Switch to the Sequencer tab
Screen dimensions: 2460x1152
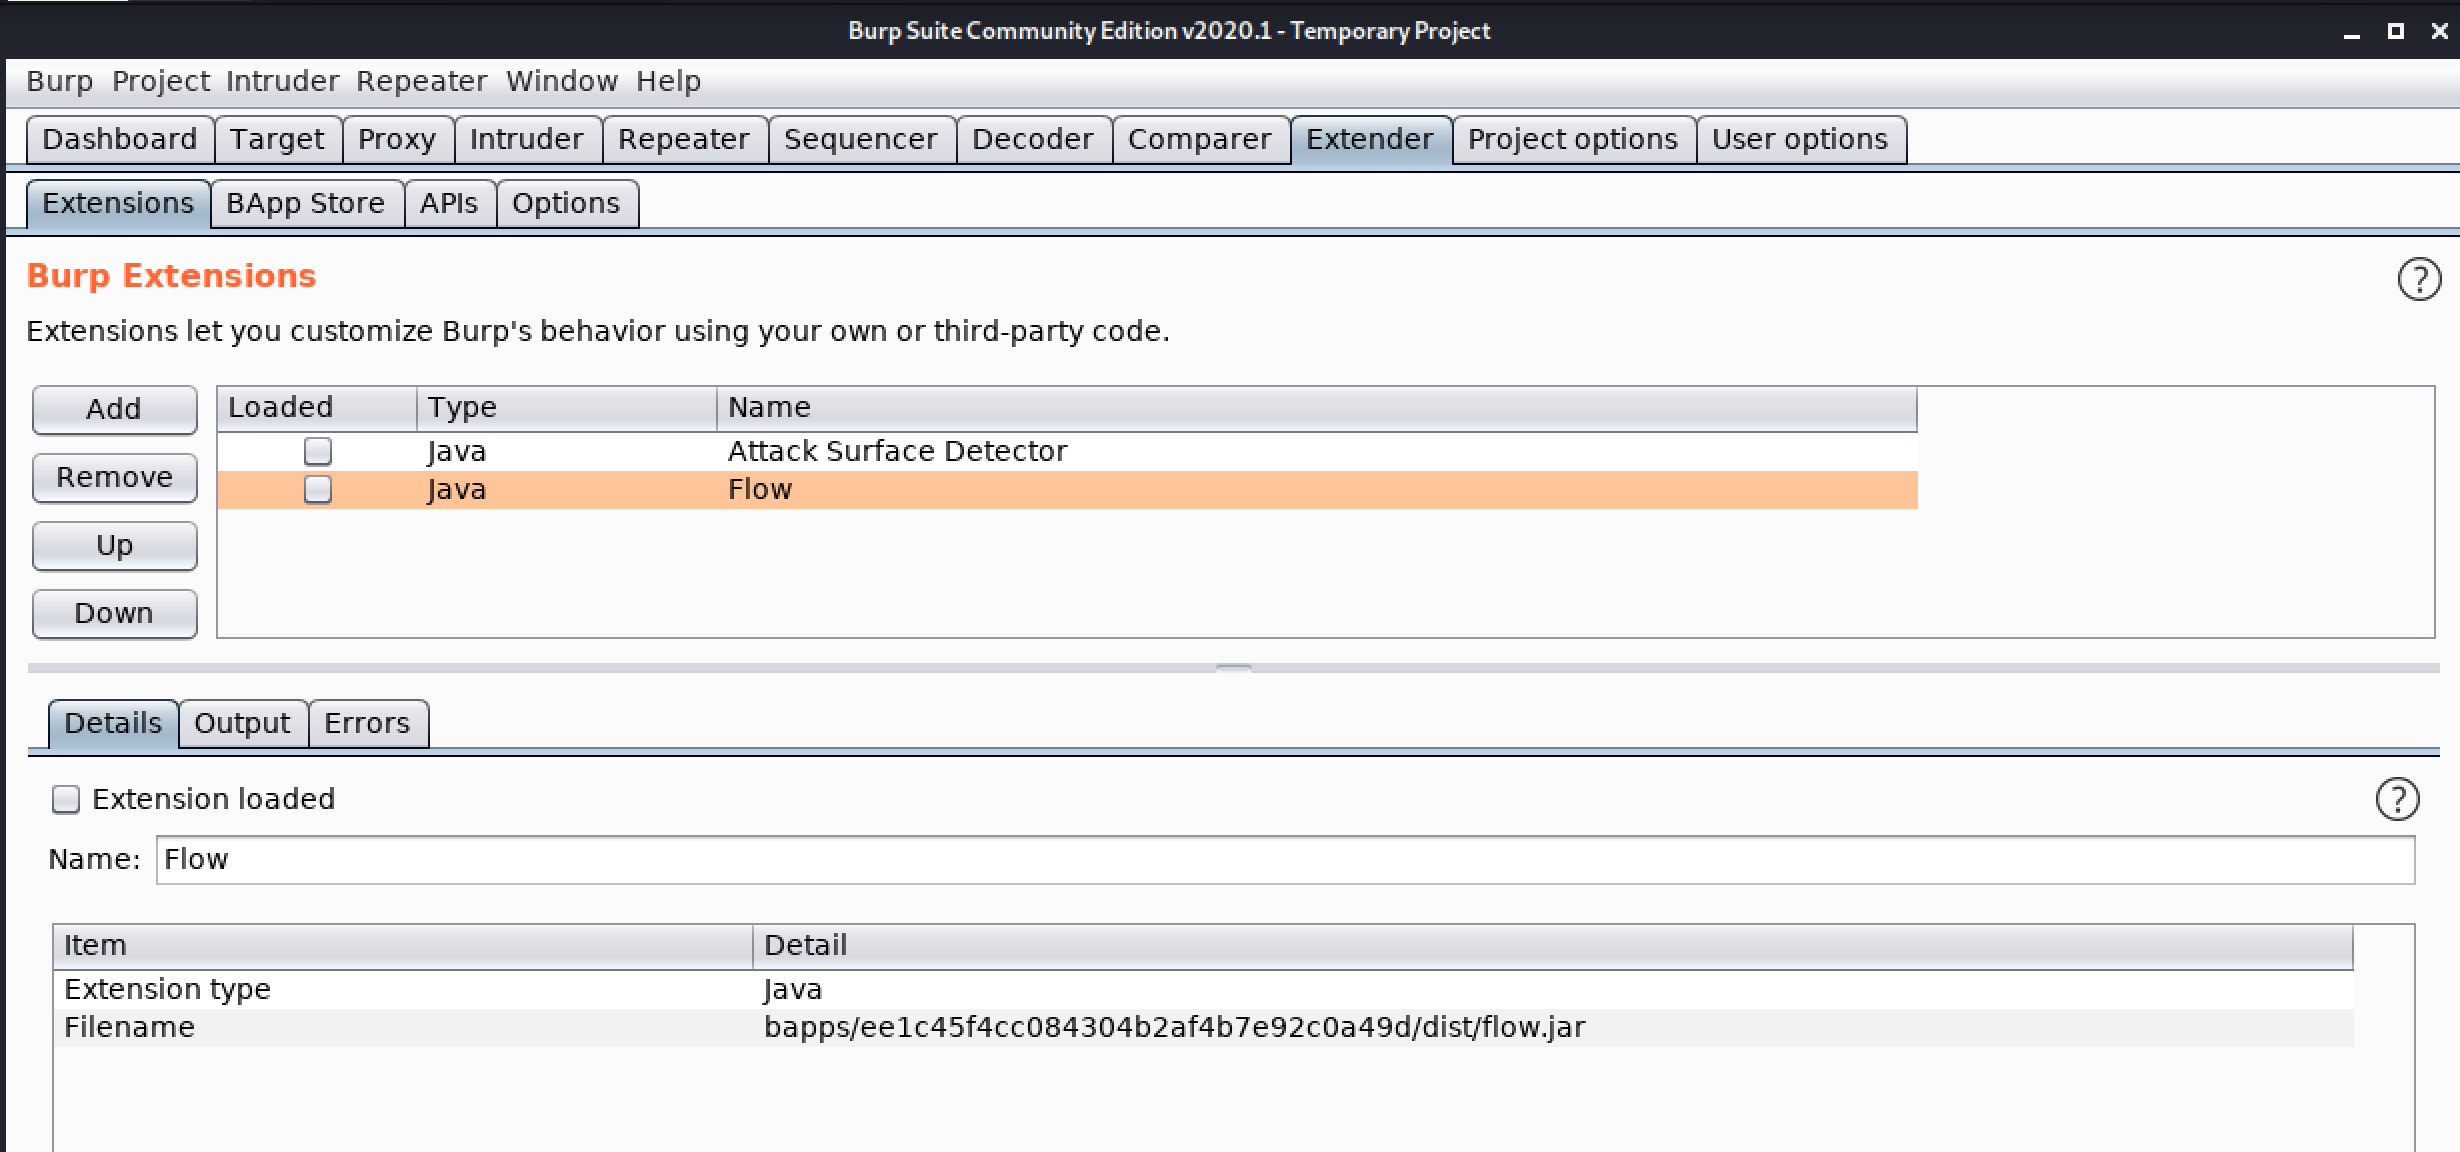(862, 139)
